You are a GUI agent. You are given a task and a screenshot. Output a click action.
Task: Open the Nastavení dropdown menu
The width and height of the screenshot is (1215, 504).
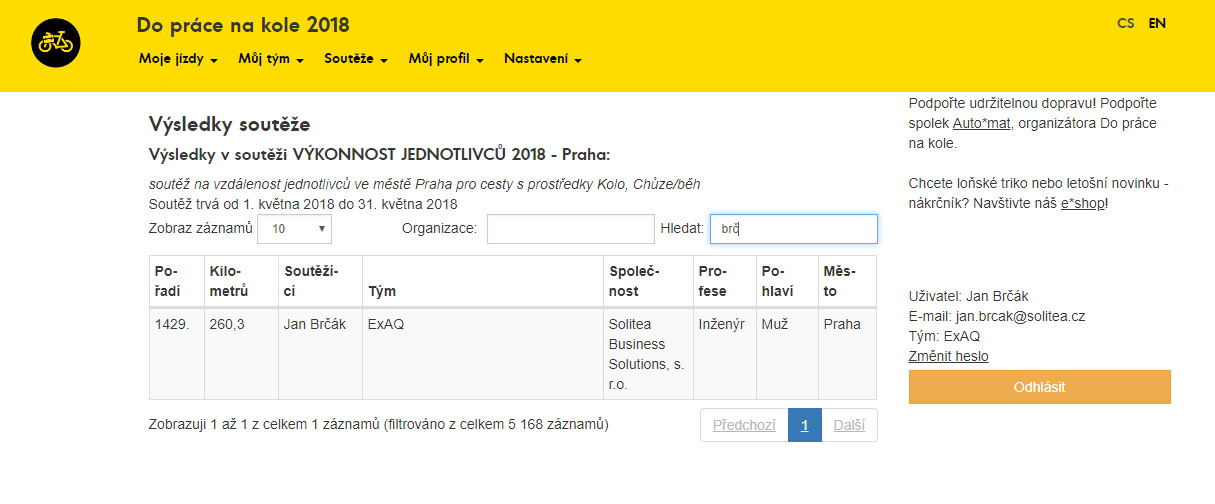pyautogui.click(x=542, y=59)
